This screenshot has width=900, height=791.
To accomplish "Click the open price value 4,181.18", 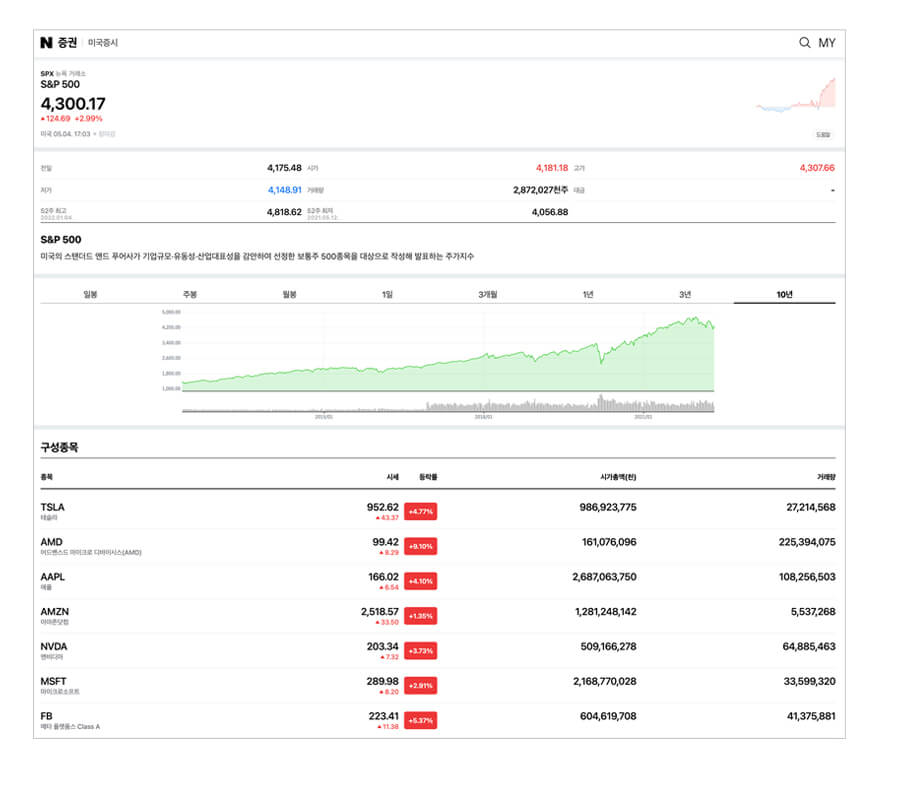I will point(552,168).
